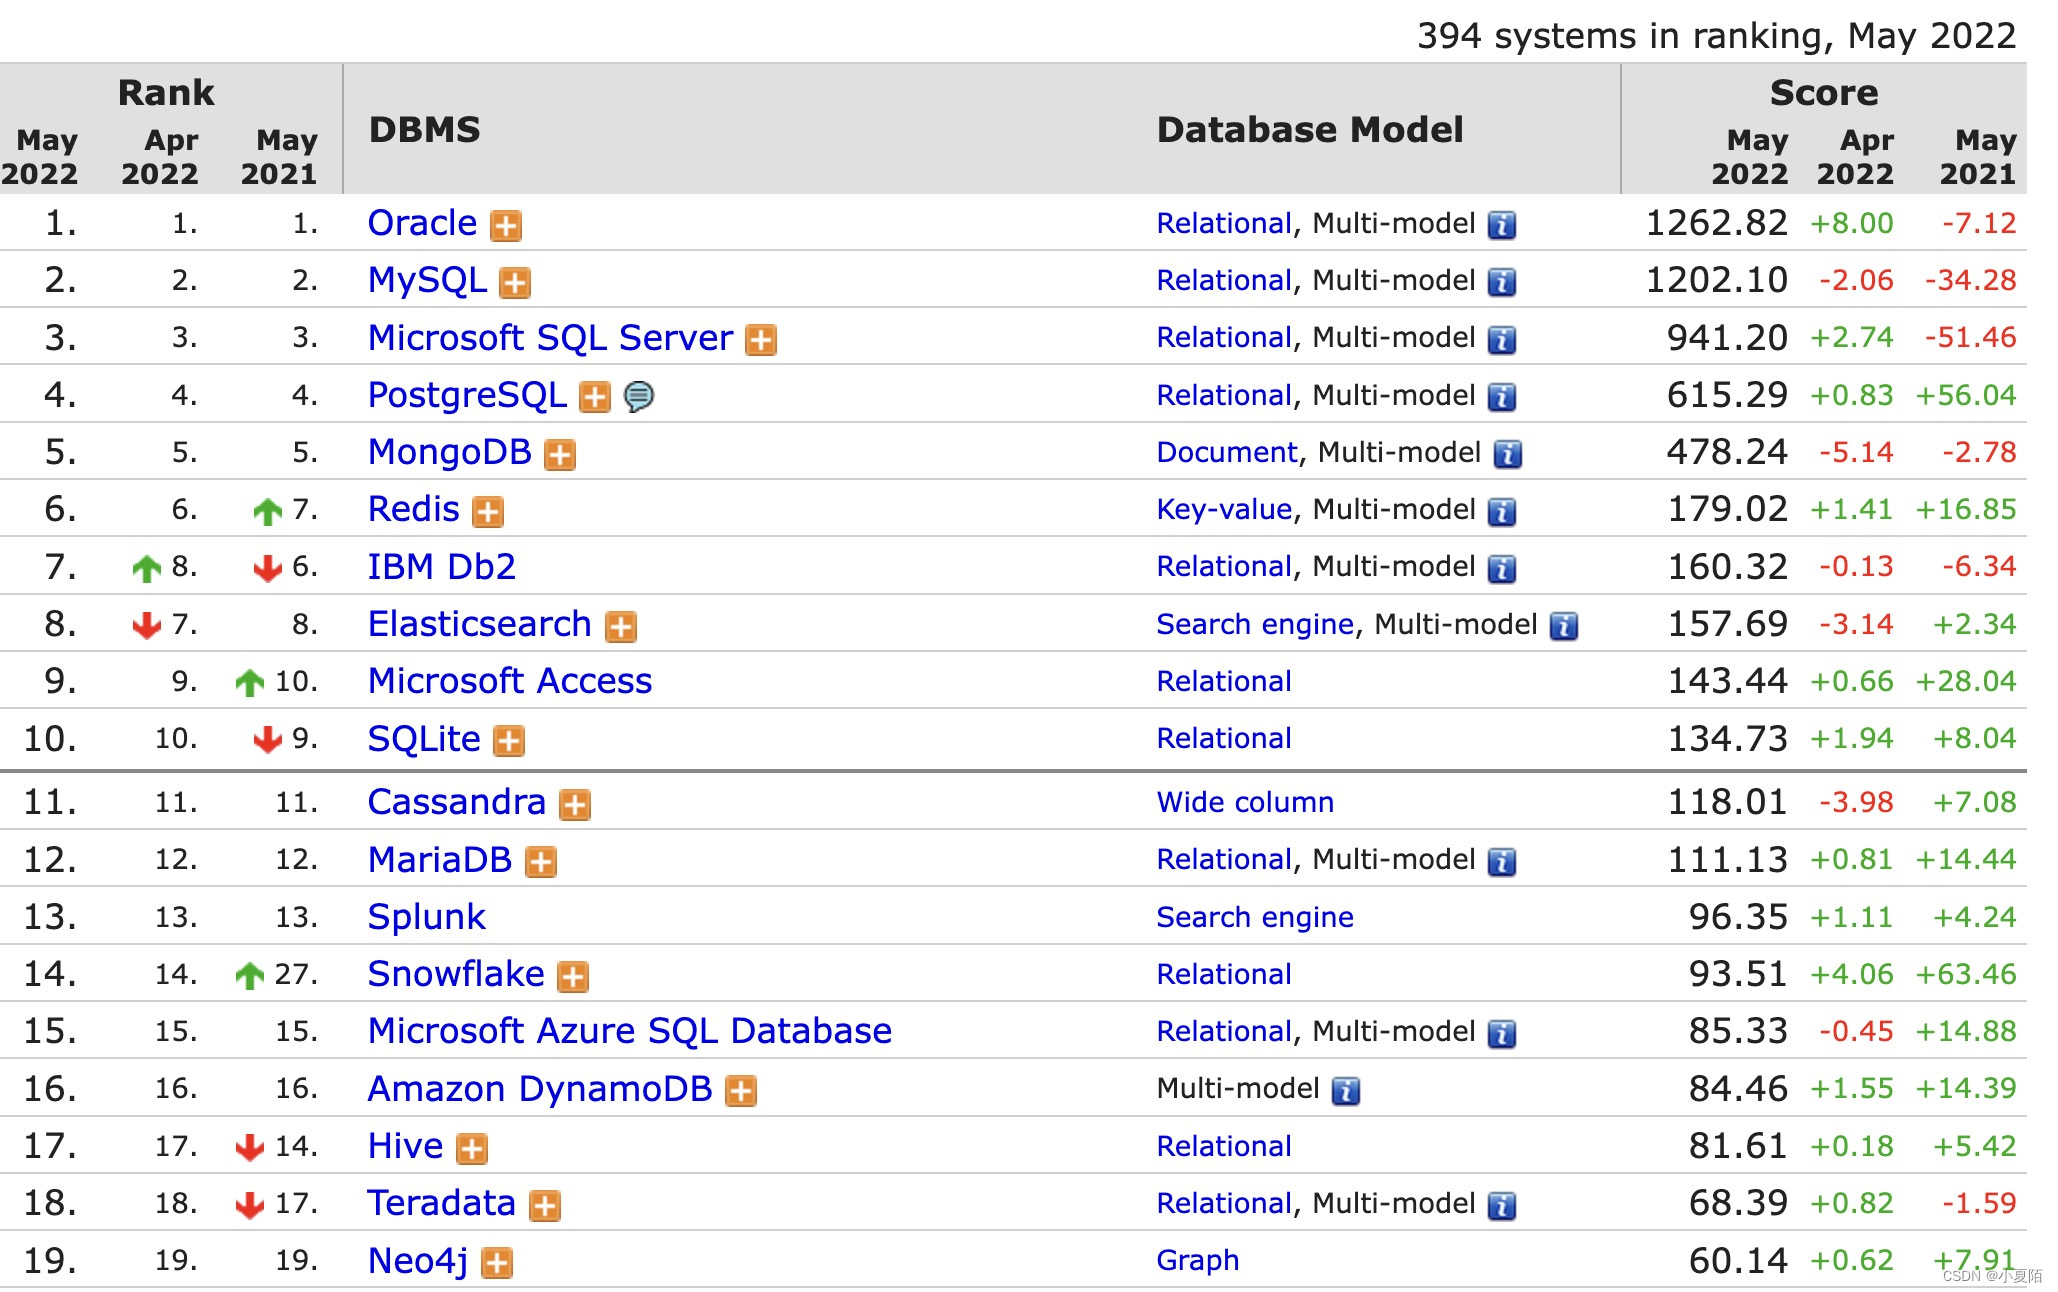This screenshot has height=1292, width=2058.
Task: Open the Teradata link
Action: tap(441, 1203)
